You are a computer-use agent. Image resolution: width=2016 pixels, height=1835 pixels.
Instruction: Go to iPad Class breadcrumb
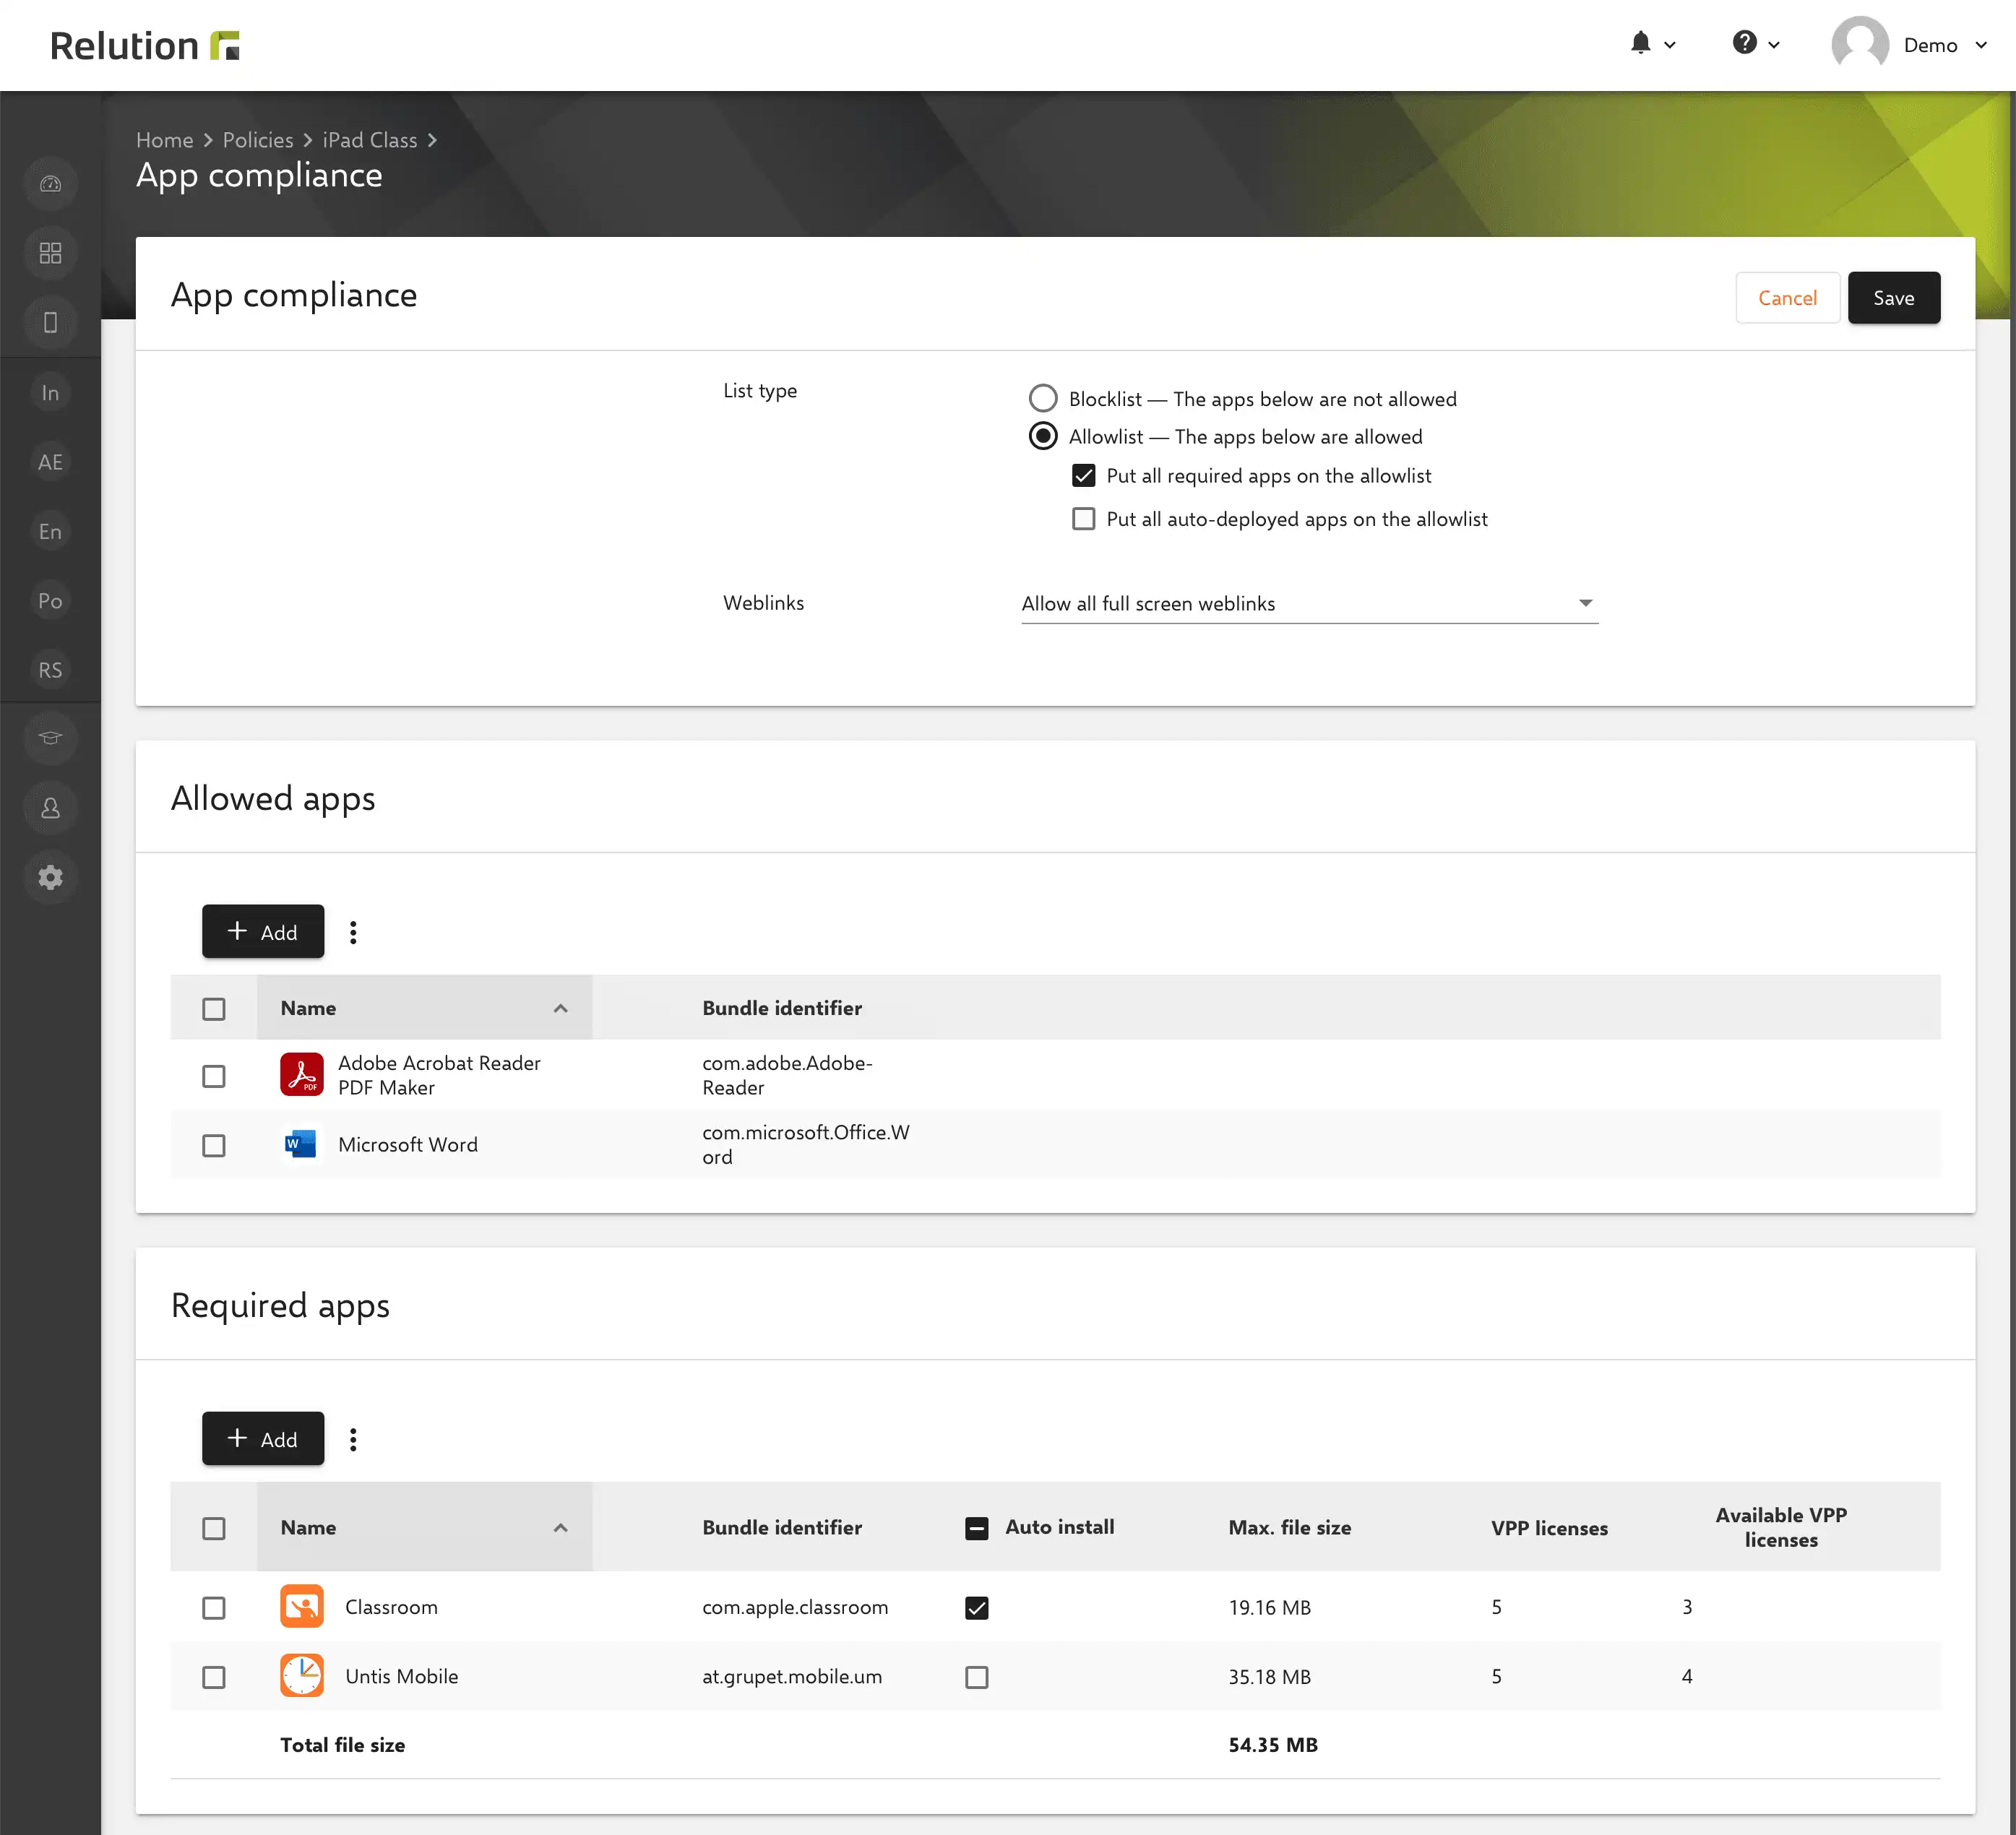click(369, 140)
